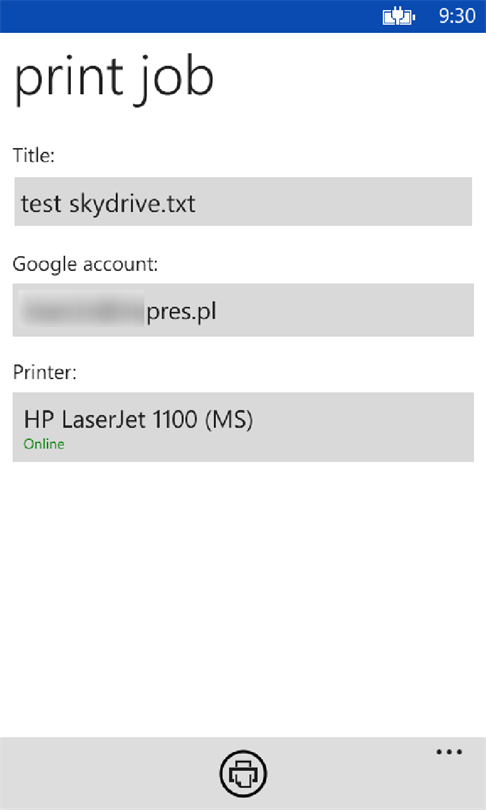Tap the empty app bar area left of print icon
This screenshot has height=810, width=486.
coord(109,774)
